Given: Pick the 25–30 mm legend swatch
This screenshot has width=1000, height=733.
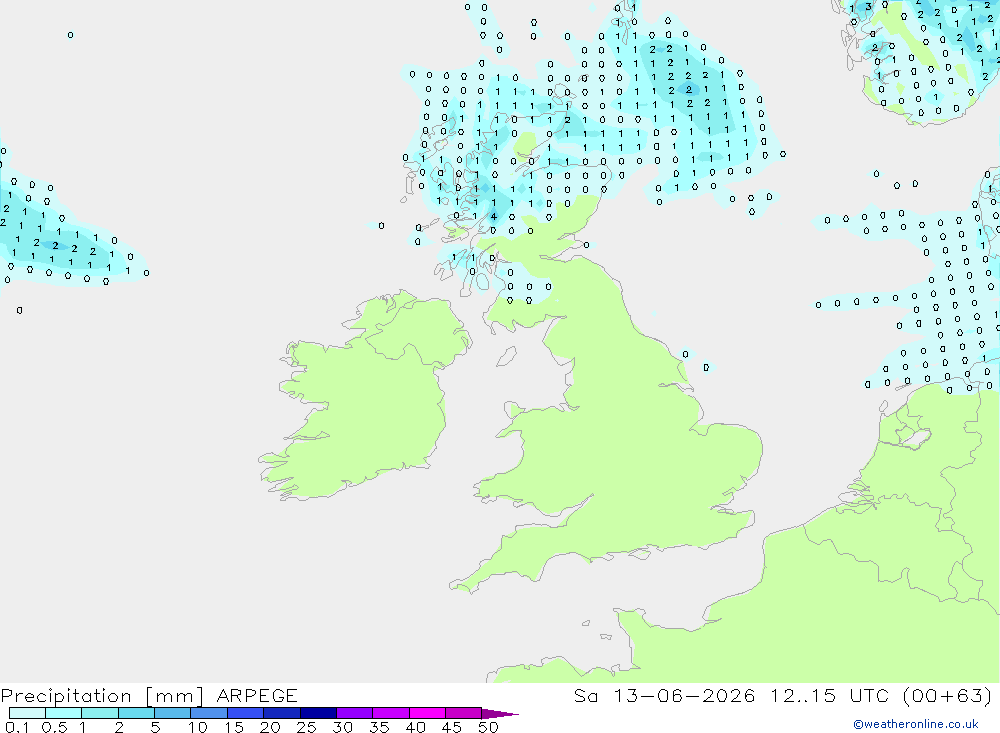Looking at the screenshot, I should (318, 713).
